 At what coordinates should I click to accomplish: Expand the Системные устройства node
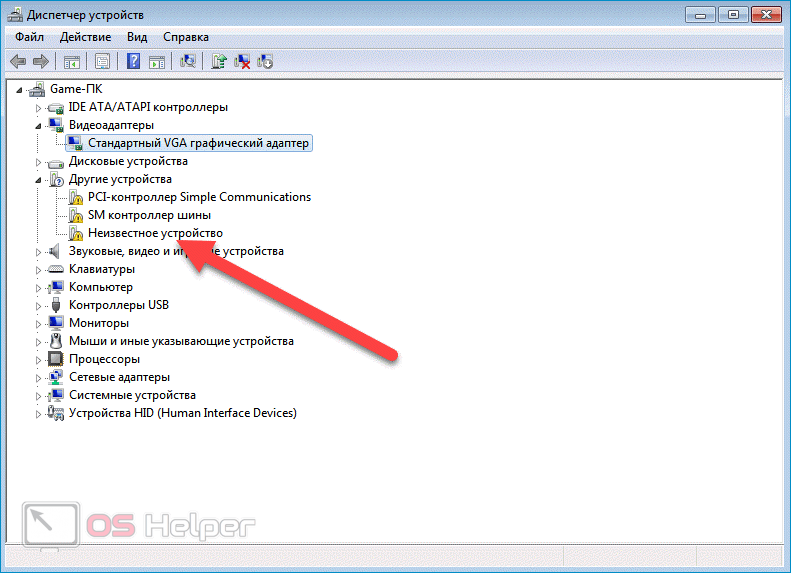click(38, 396)
